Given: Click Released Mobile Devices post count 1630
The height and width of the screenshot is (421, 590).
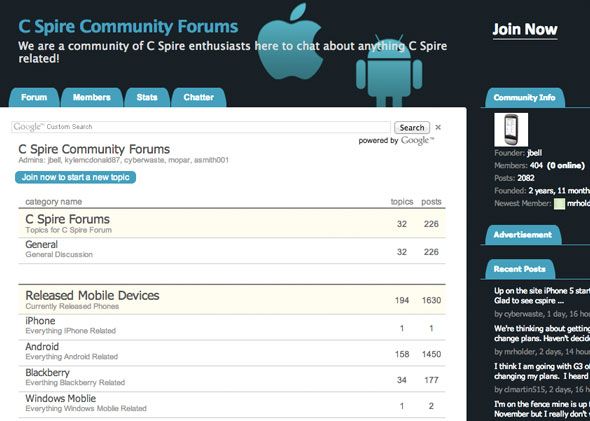Looking at the screenshot, I should (x=431, y=300).
